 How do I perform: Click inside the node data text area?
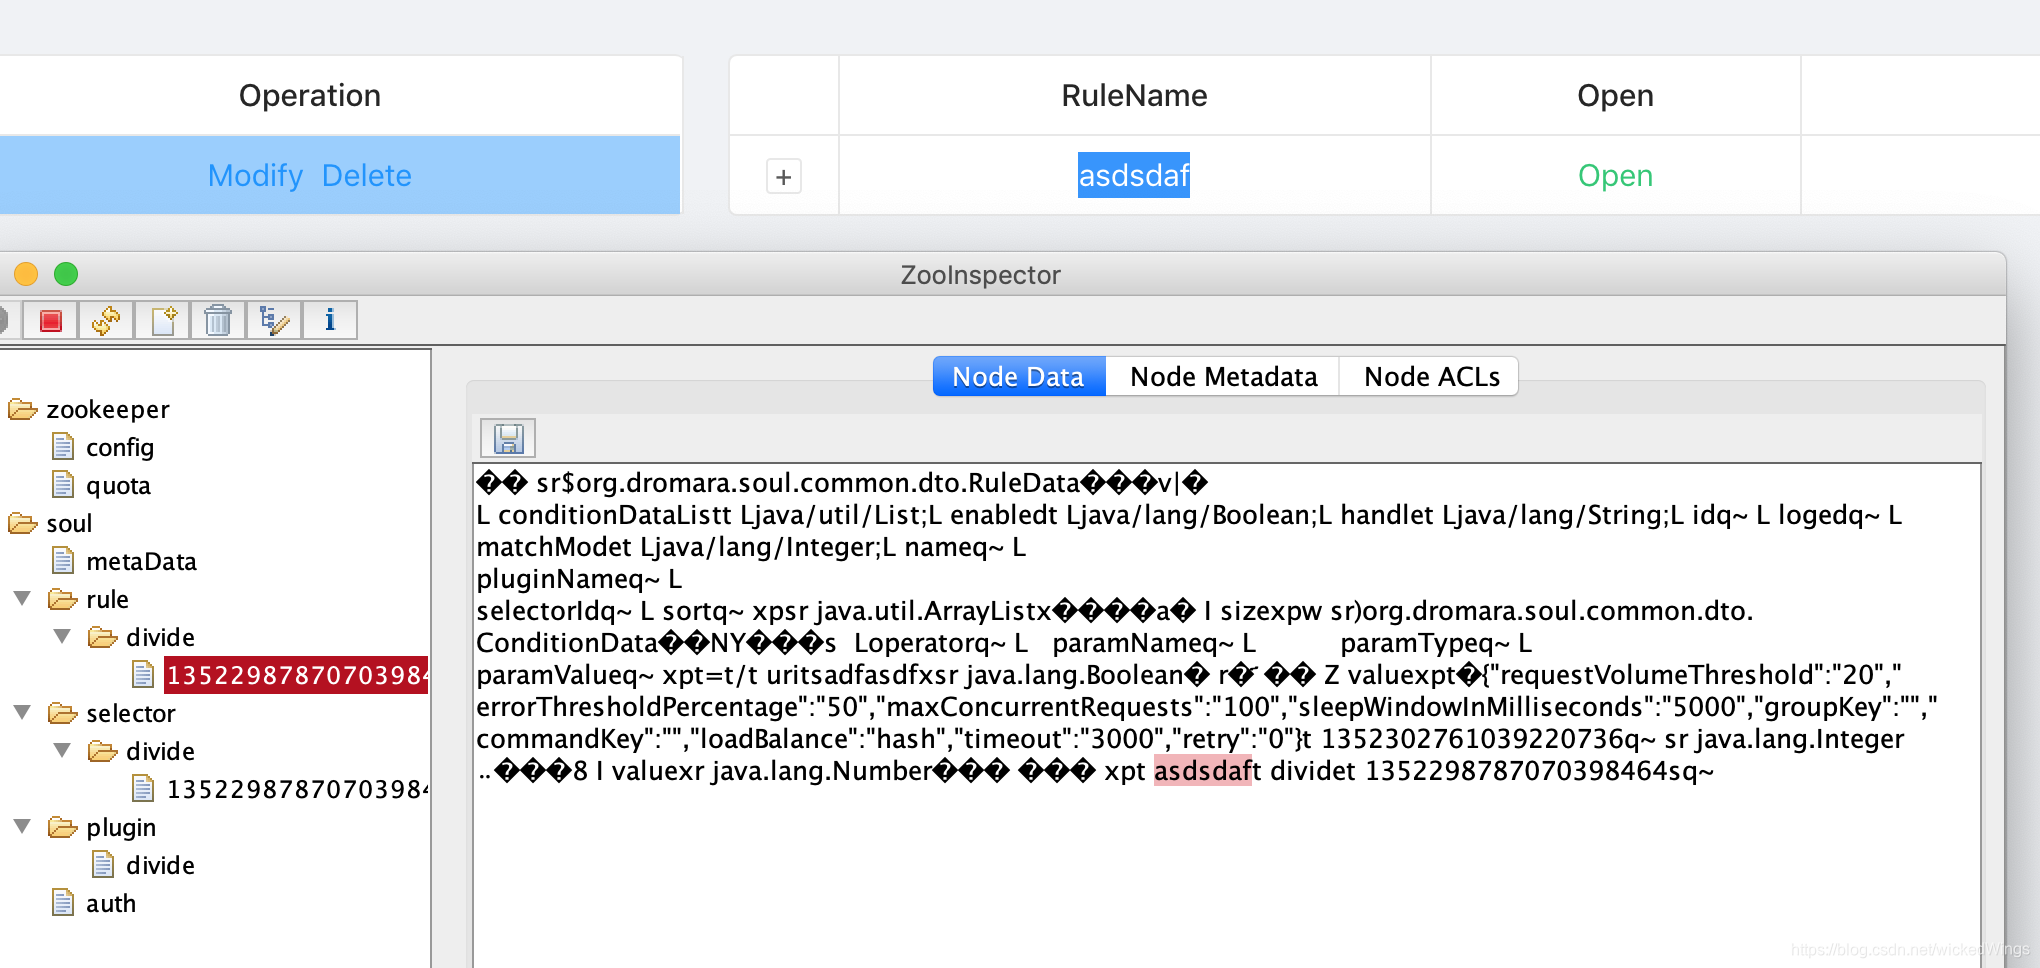coord(1226,715)
